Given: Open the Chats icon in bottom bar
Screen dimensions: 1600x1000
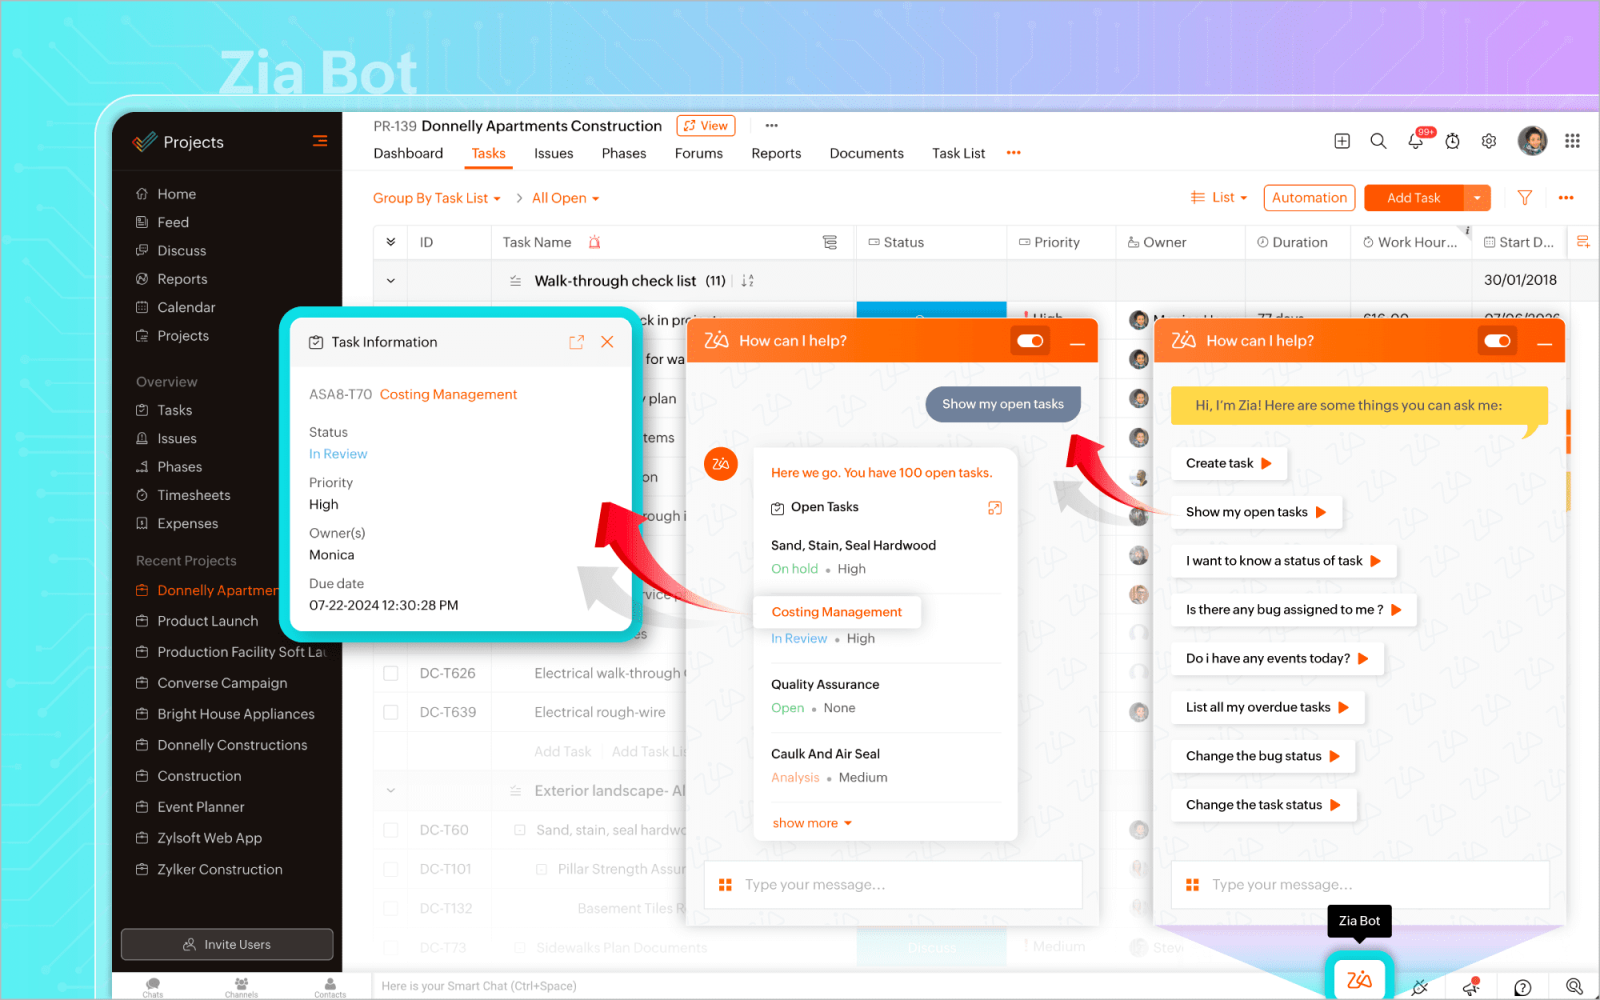Looking at the screenshot, I should 153,987.
